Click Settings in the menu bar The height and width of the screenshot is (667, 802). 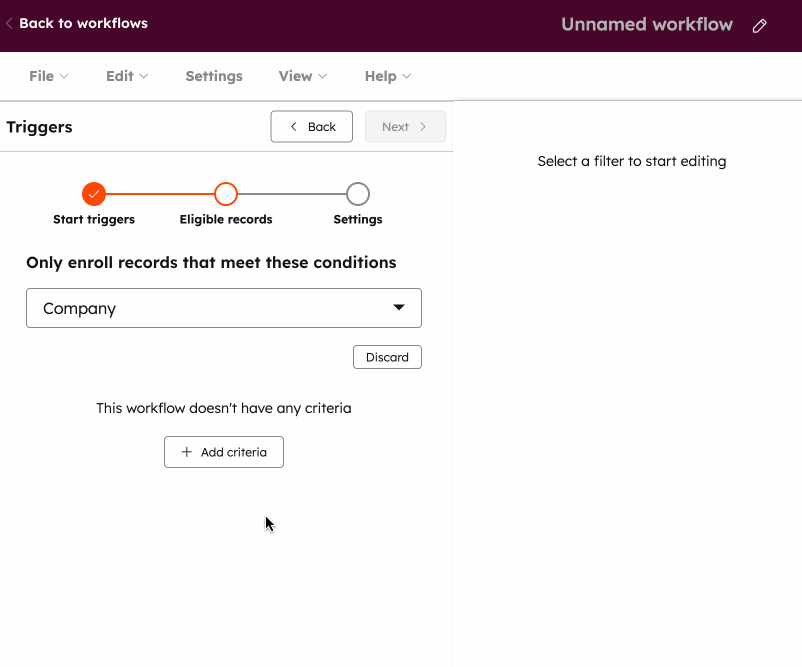click(214, 76)
